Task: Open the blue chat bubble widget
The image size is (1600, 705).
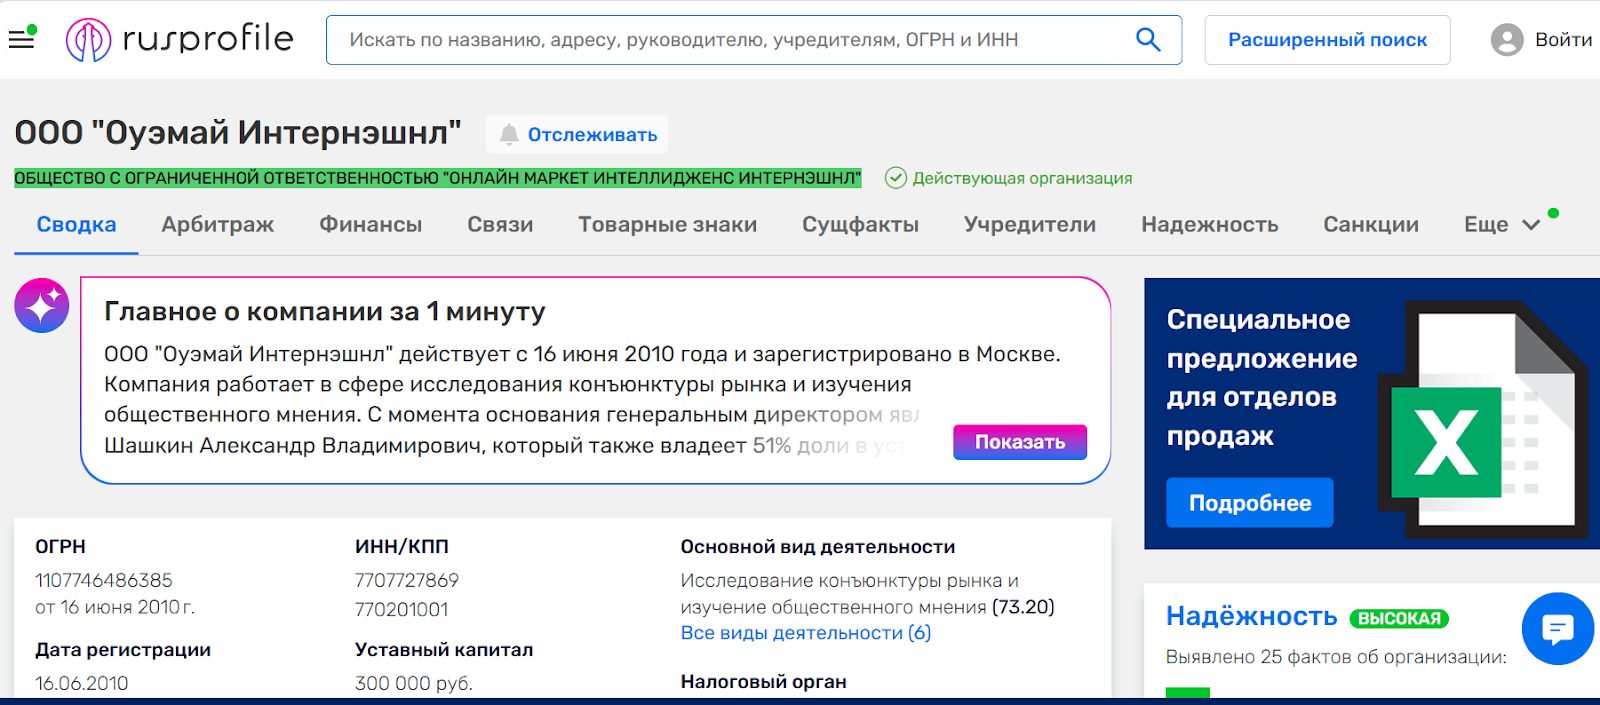Action: pos(1558,629)
